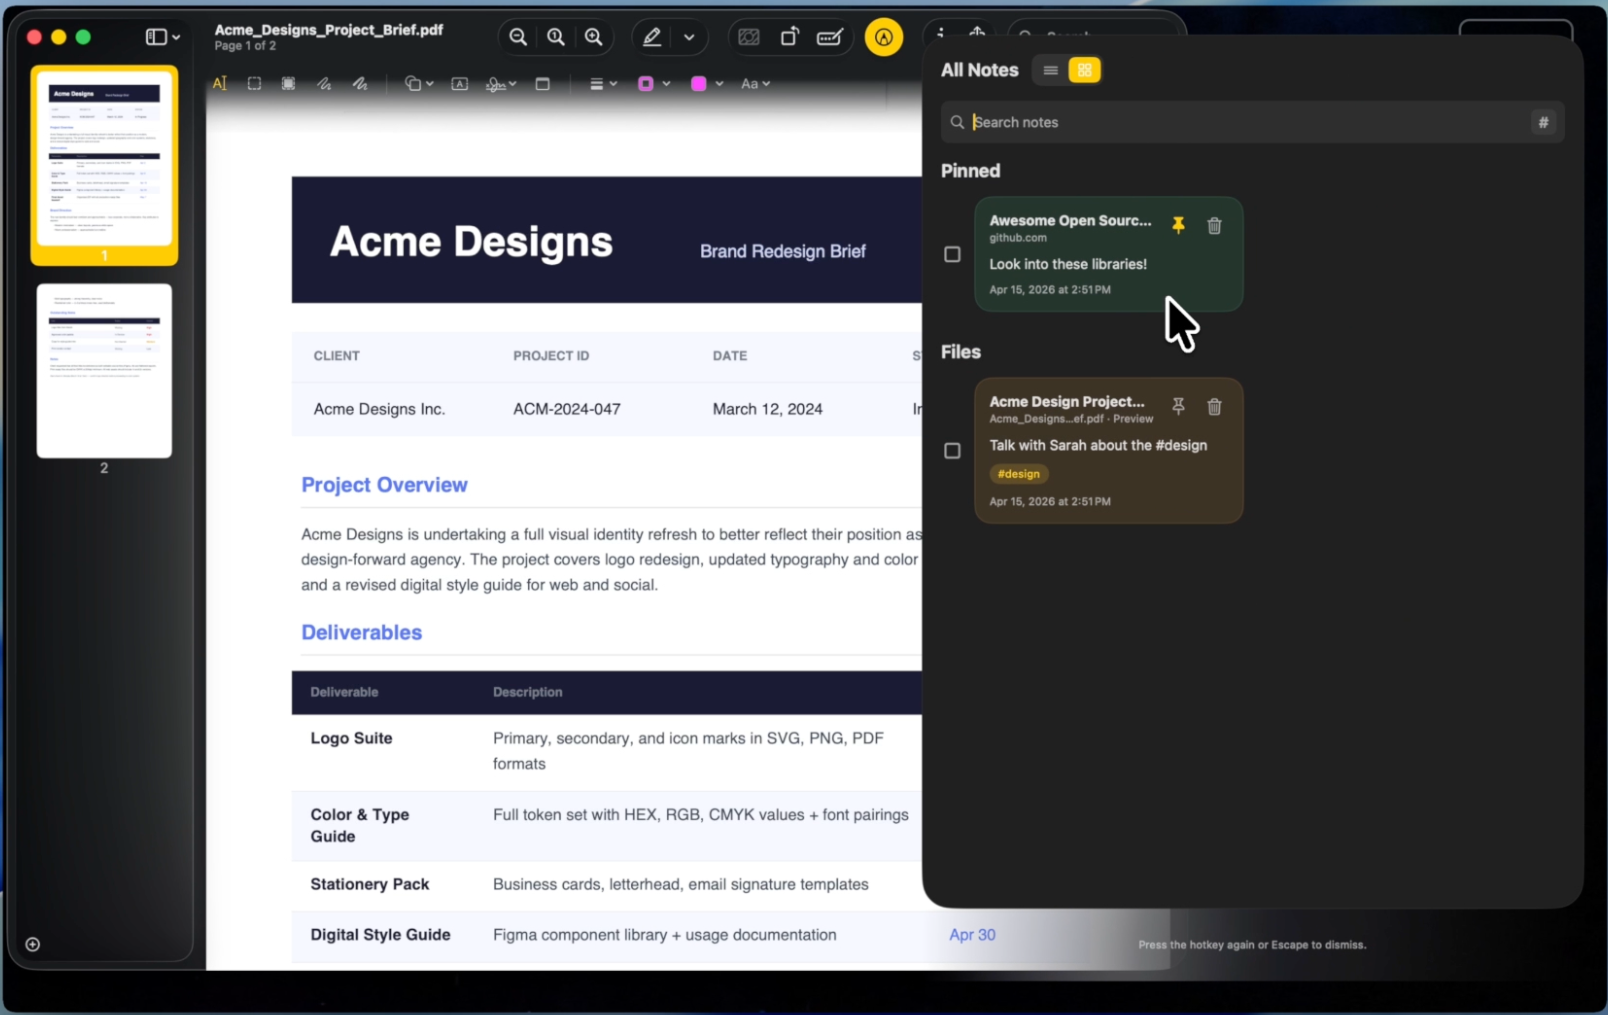Click the ACM-2024-047 project ID
This screenshot has width=1608, height=1015.
[567, 409]
